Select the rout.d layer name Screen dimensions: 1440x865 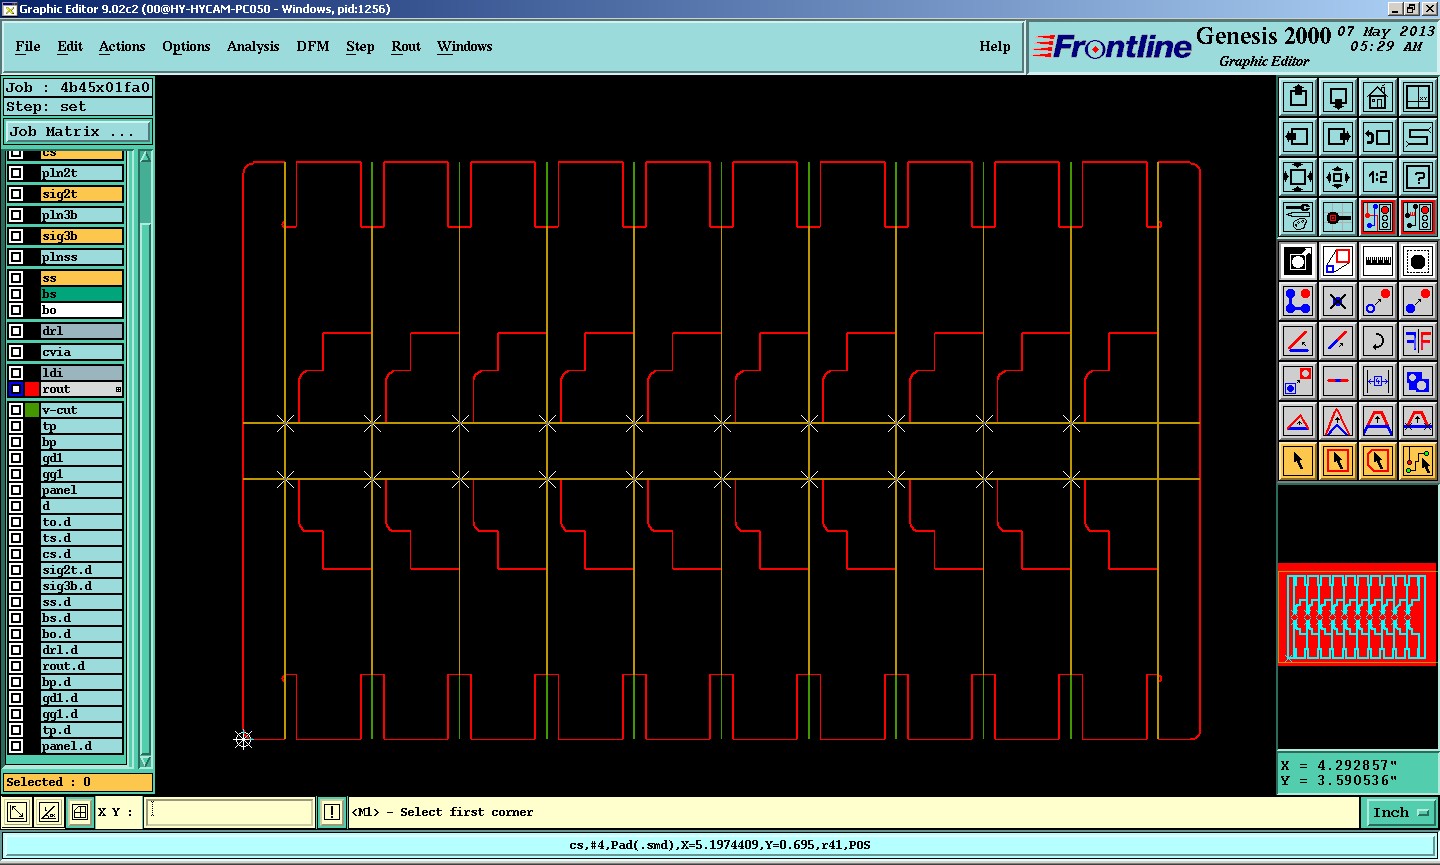[x=81, y=666]
